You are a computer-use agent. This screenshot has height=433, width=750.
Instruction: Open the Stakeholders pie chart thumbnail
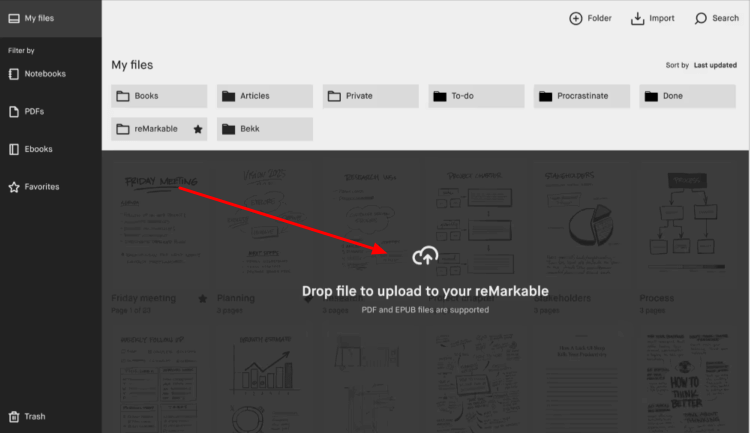[x=581, y=225]
